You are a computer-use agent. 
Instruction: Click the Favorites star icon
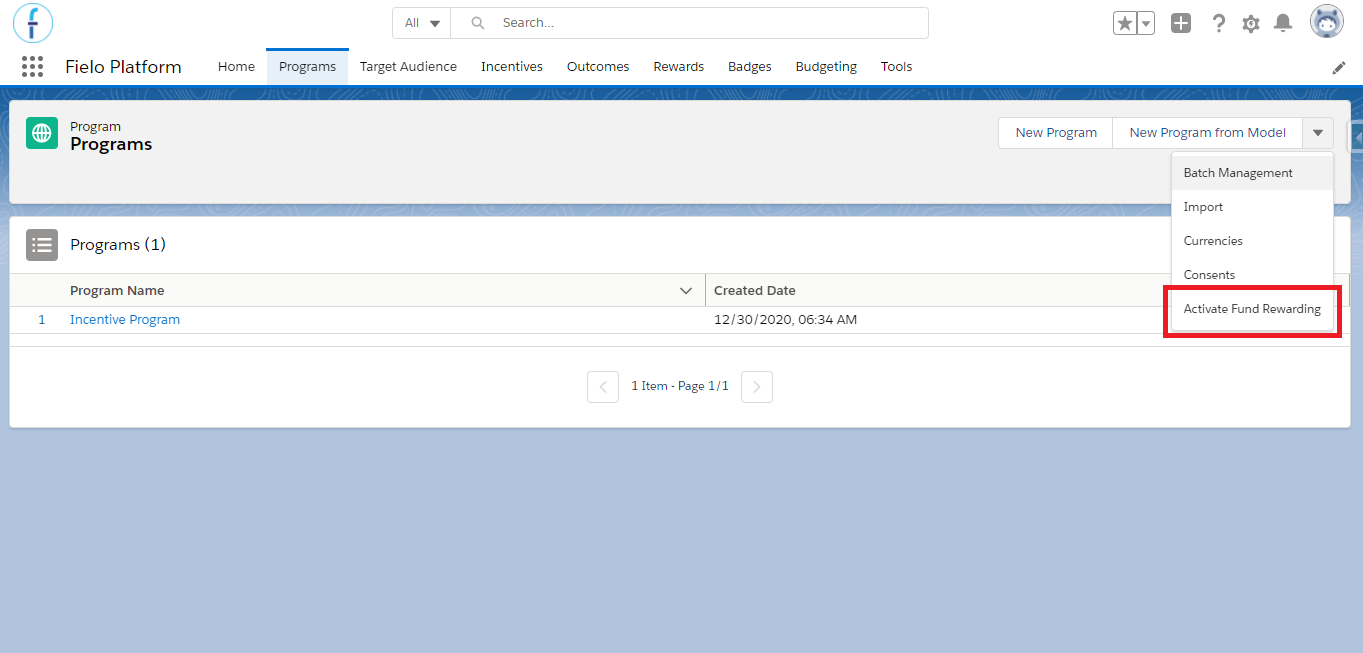tap(1125, 23)
